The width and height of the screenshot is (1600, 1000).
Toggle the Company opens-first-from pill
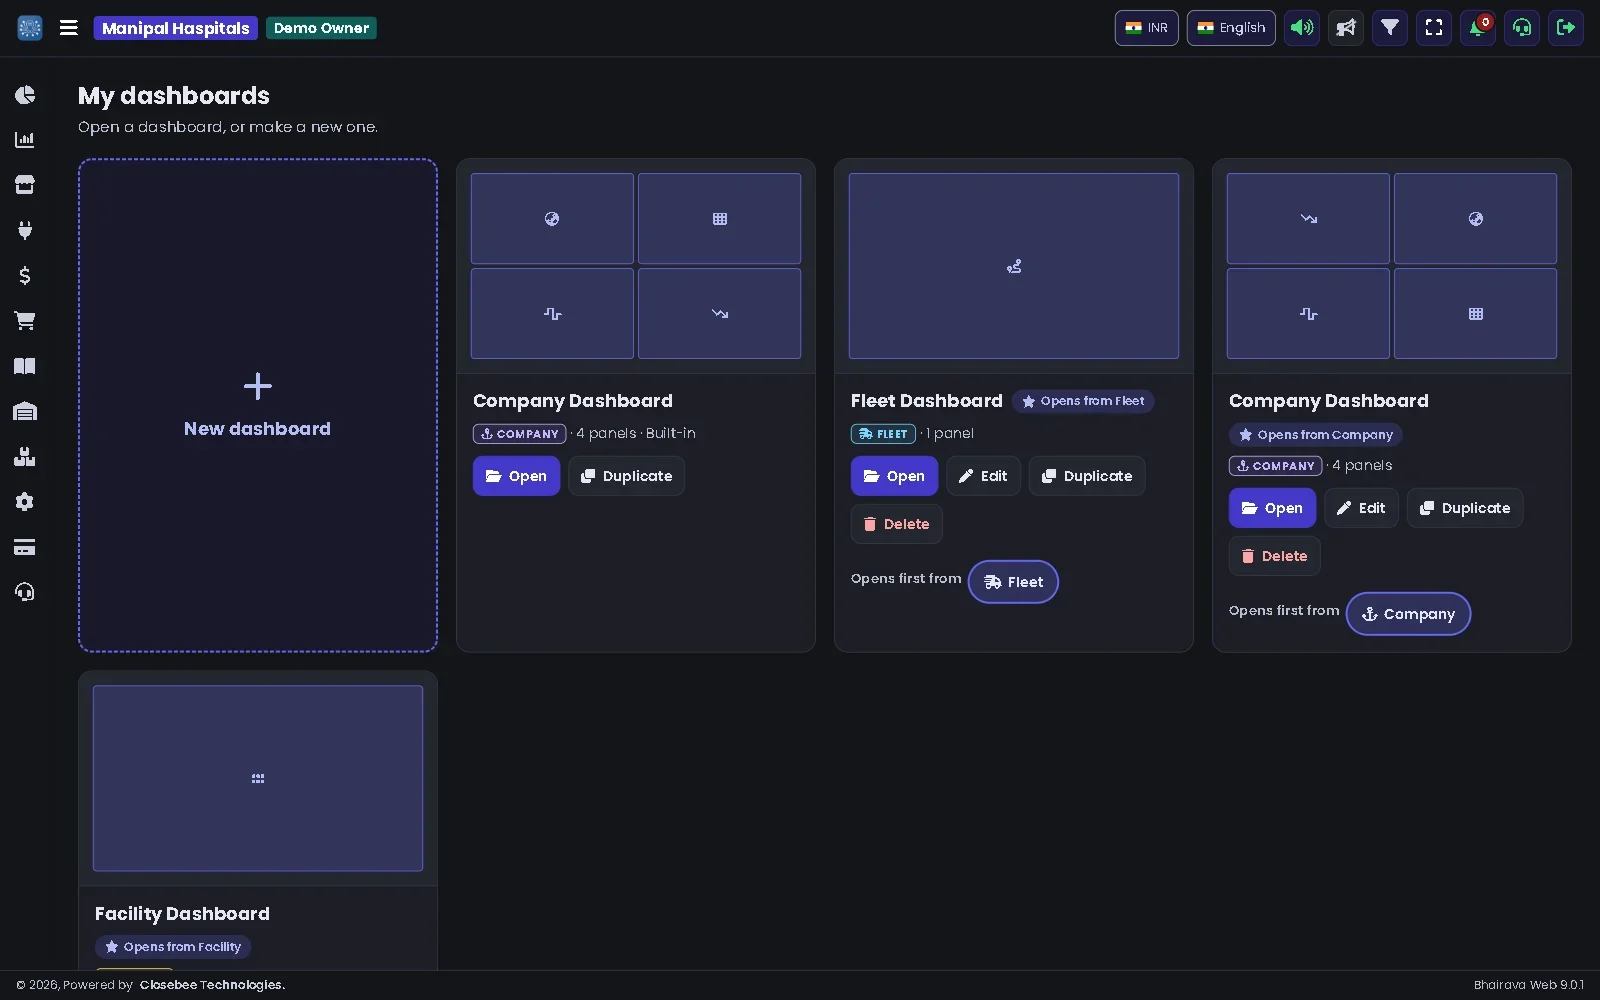(1408, 614)
